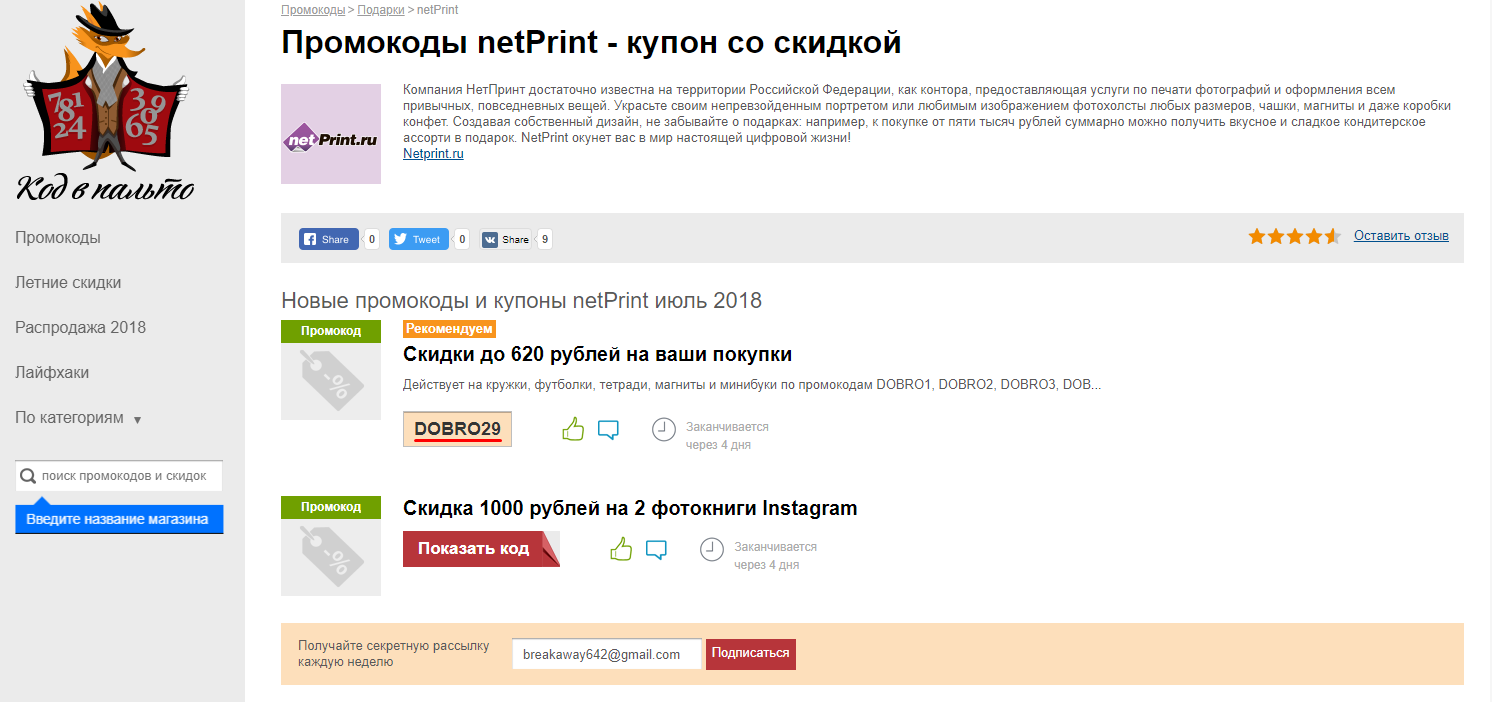Click the Промокод label on the 620 rubles offer

(x=331, y=331)
